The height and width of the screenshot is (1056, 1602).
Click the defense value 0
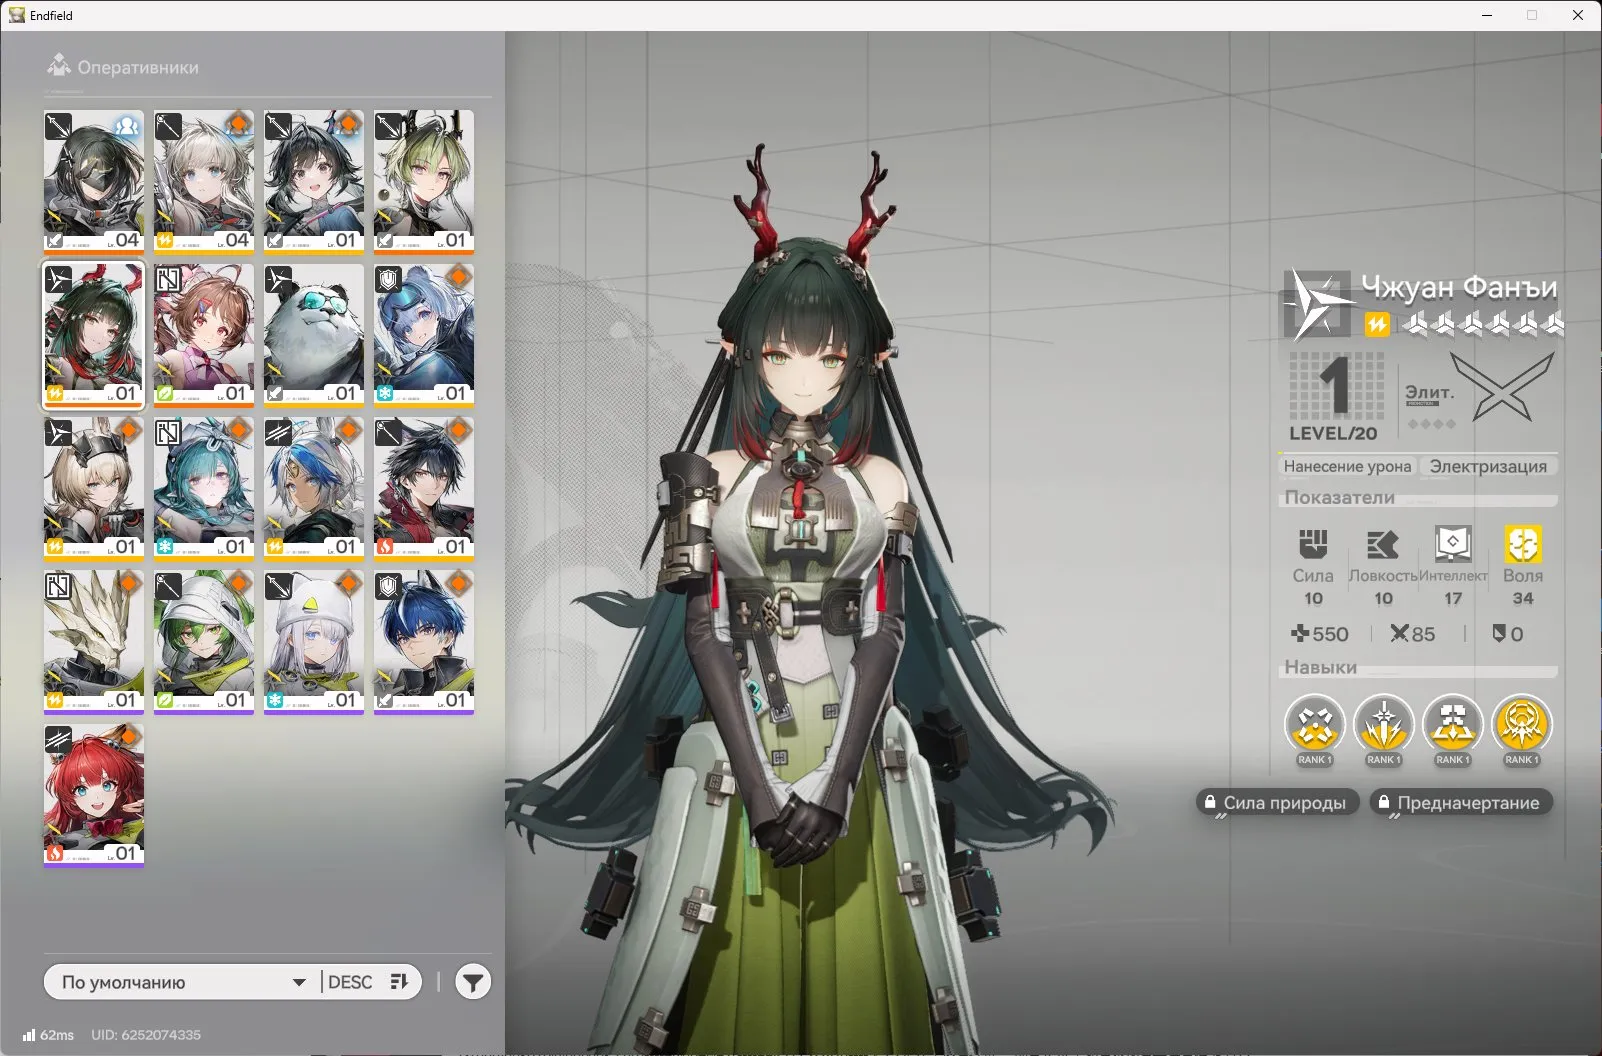pos(1508,634)
